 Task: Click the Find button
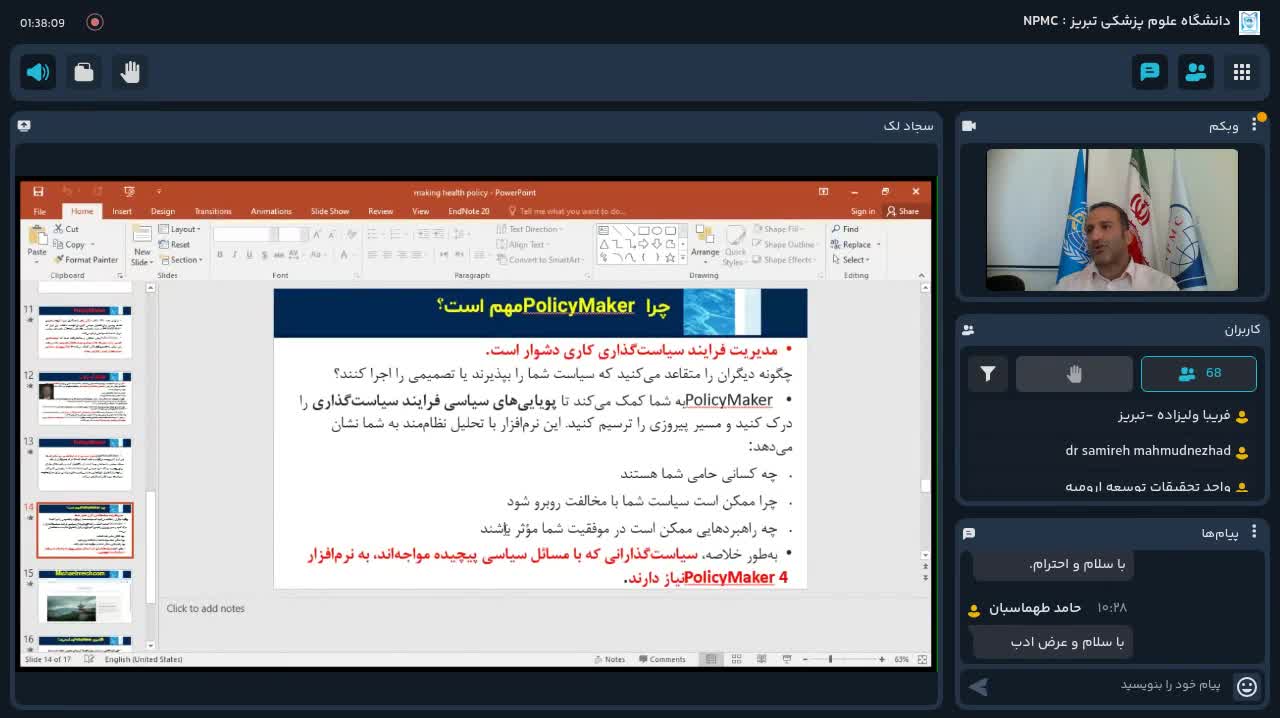click(x=844, y=229)
